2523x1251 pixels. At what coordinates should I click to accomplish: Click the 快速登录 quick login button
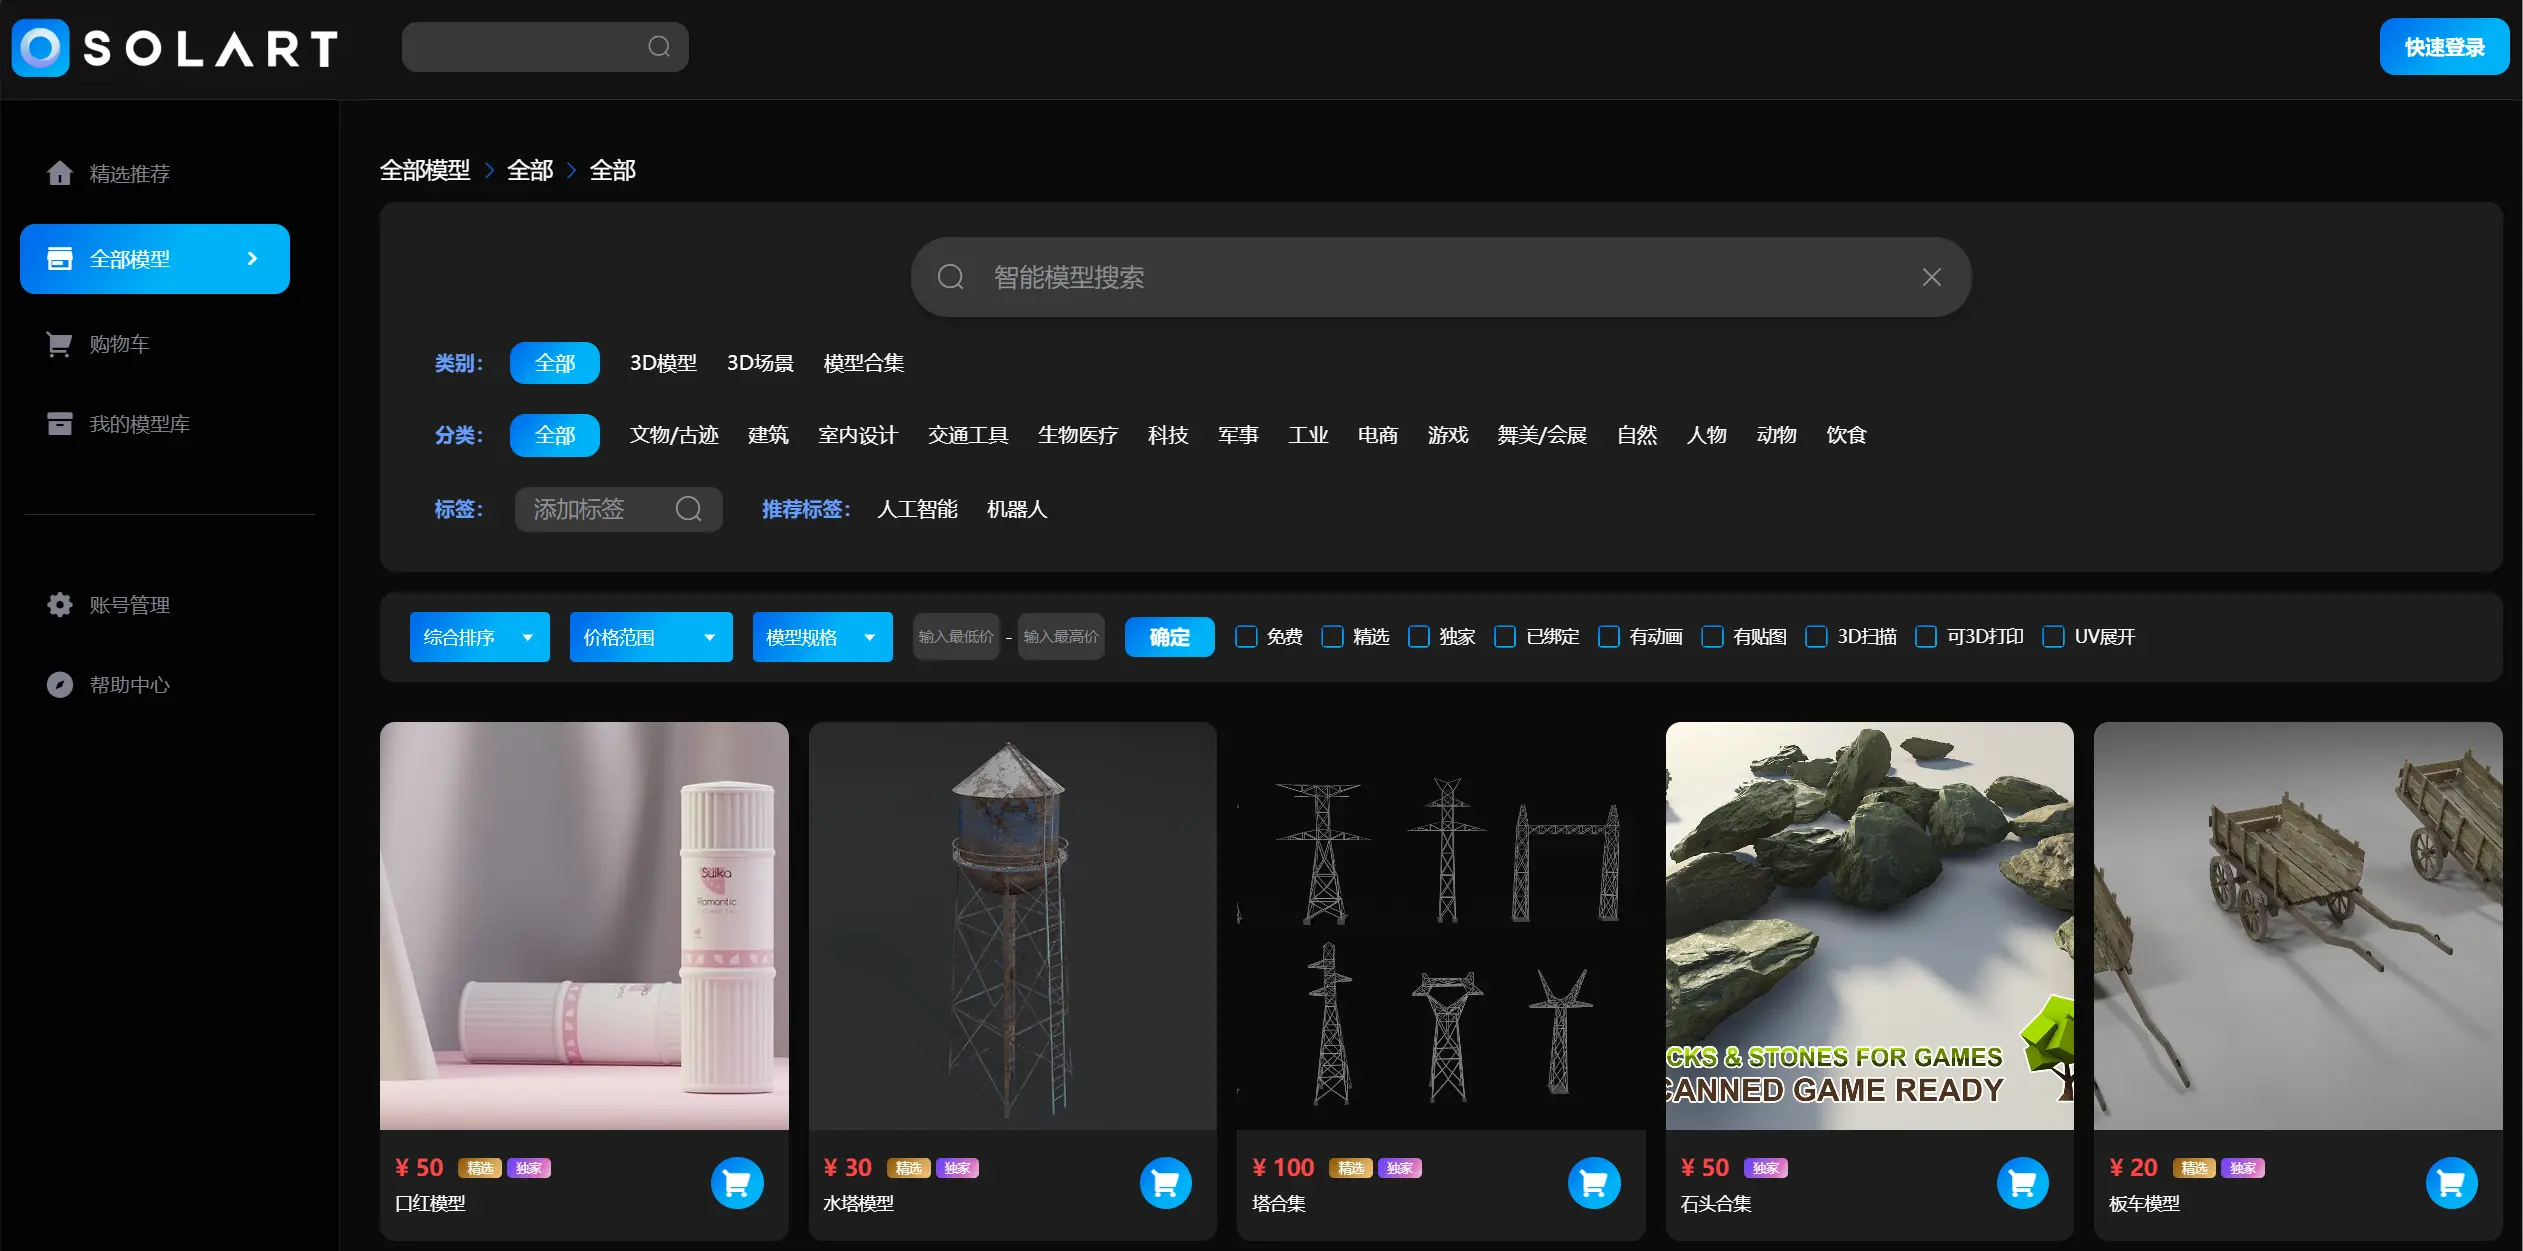(2443, 47)
